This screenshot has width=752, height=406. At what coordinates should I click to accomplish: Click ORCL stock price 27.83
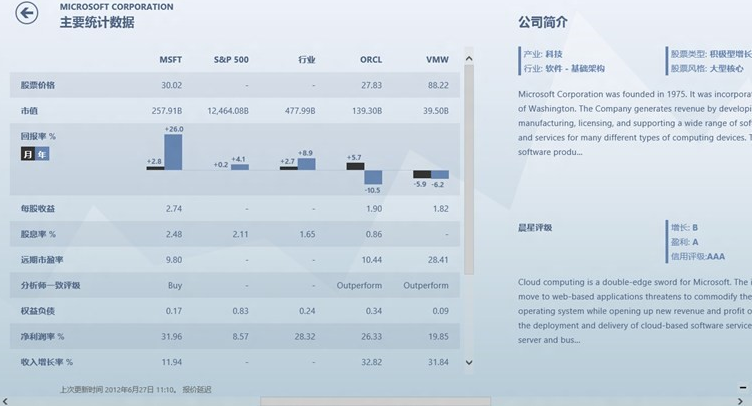[372, 85]
